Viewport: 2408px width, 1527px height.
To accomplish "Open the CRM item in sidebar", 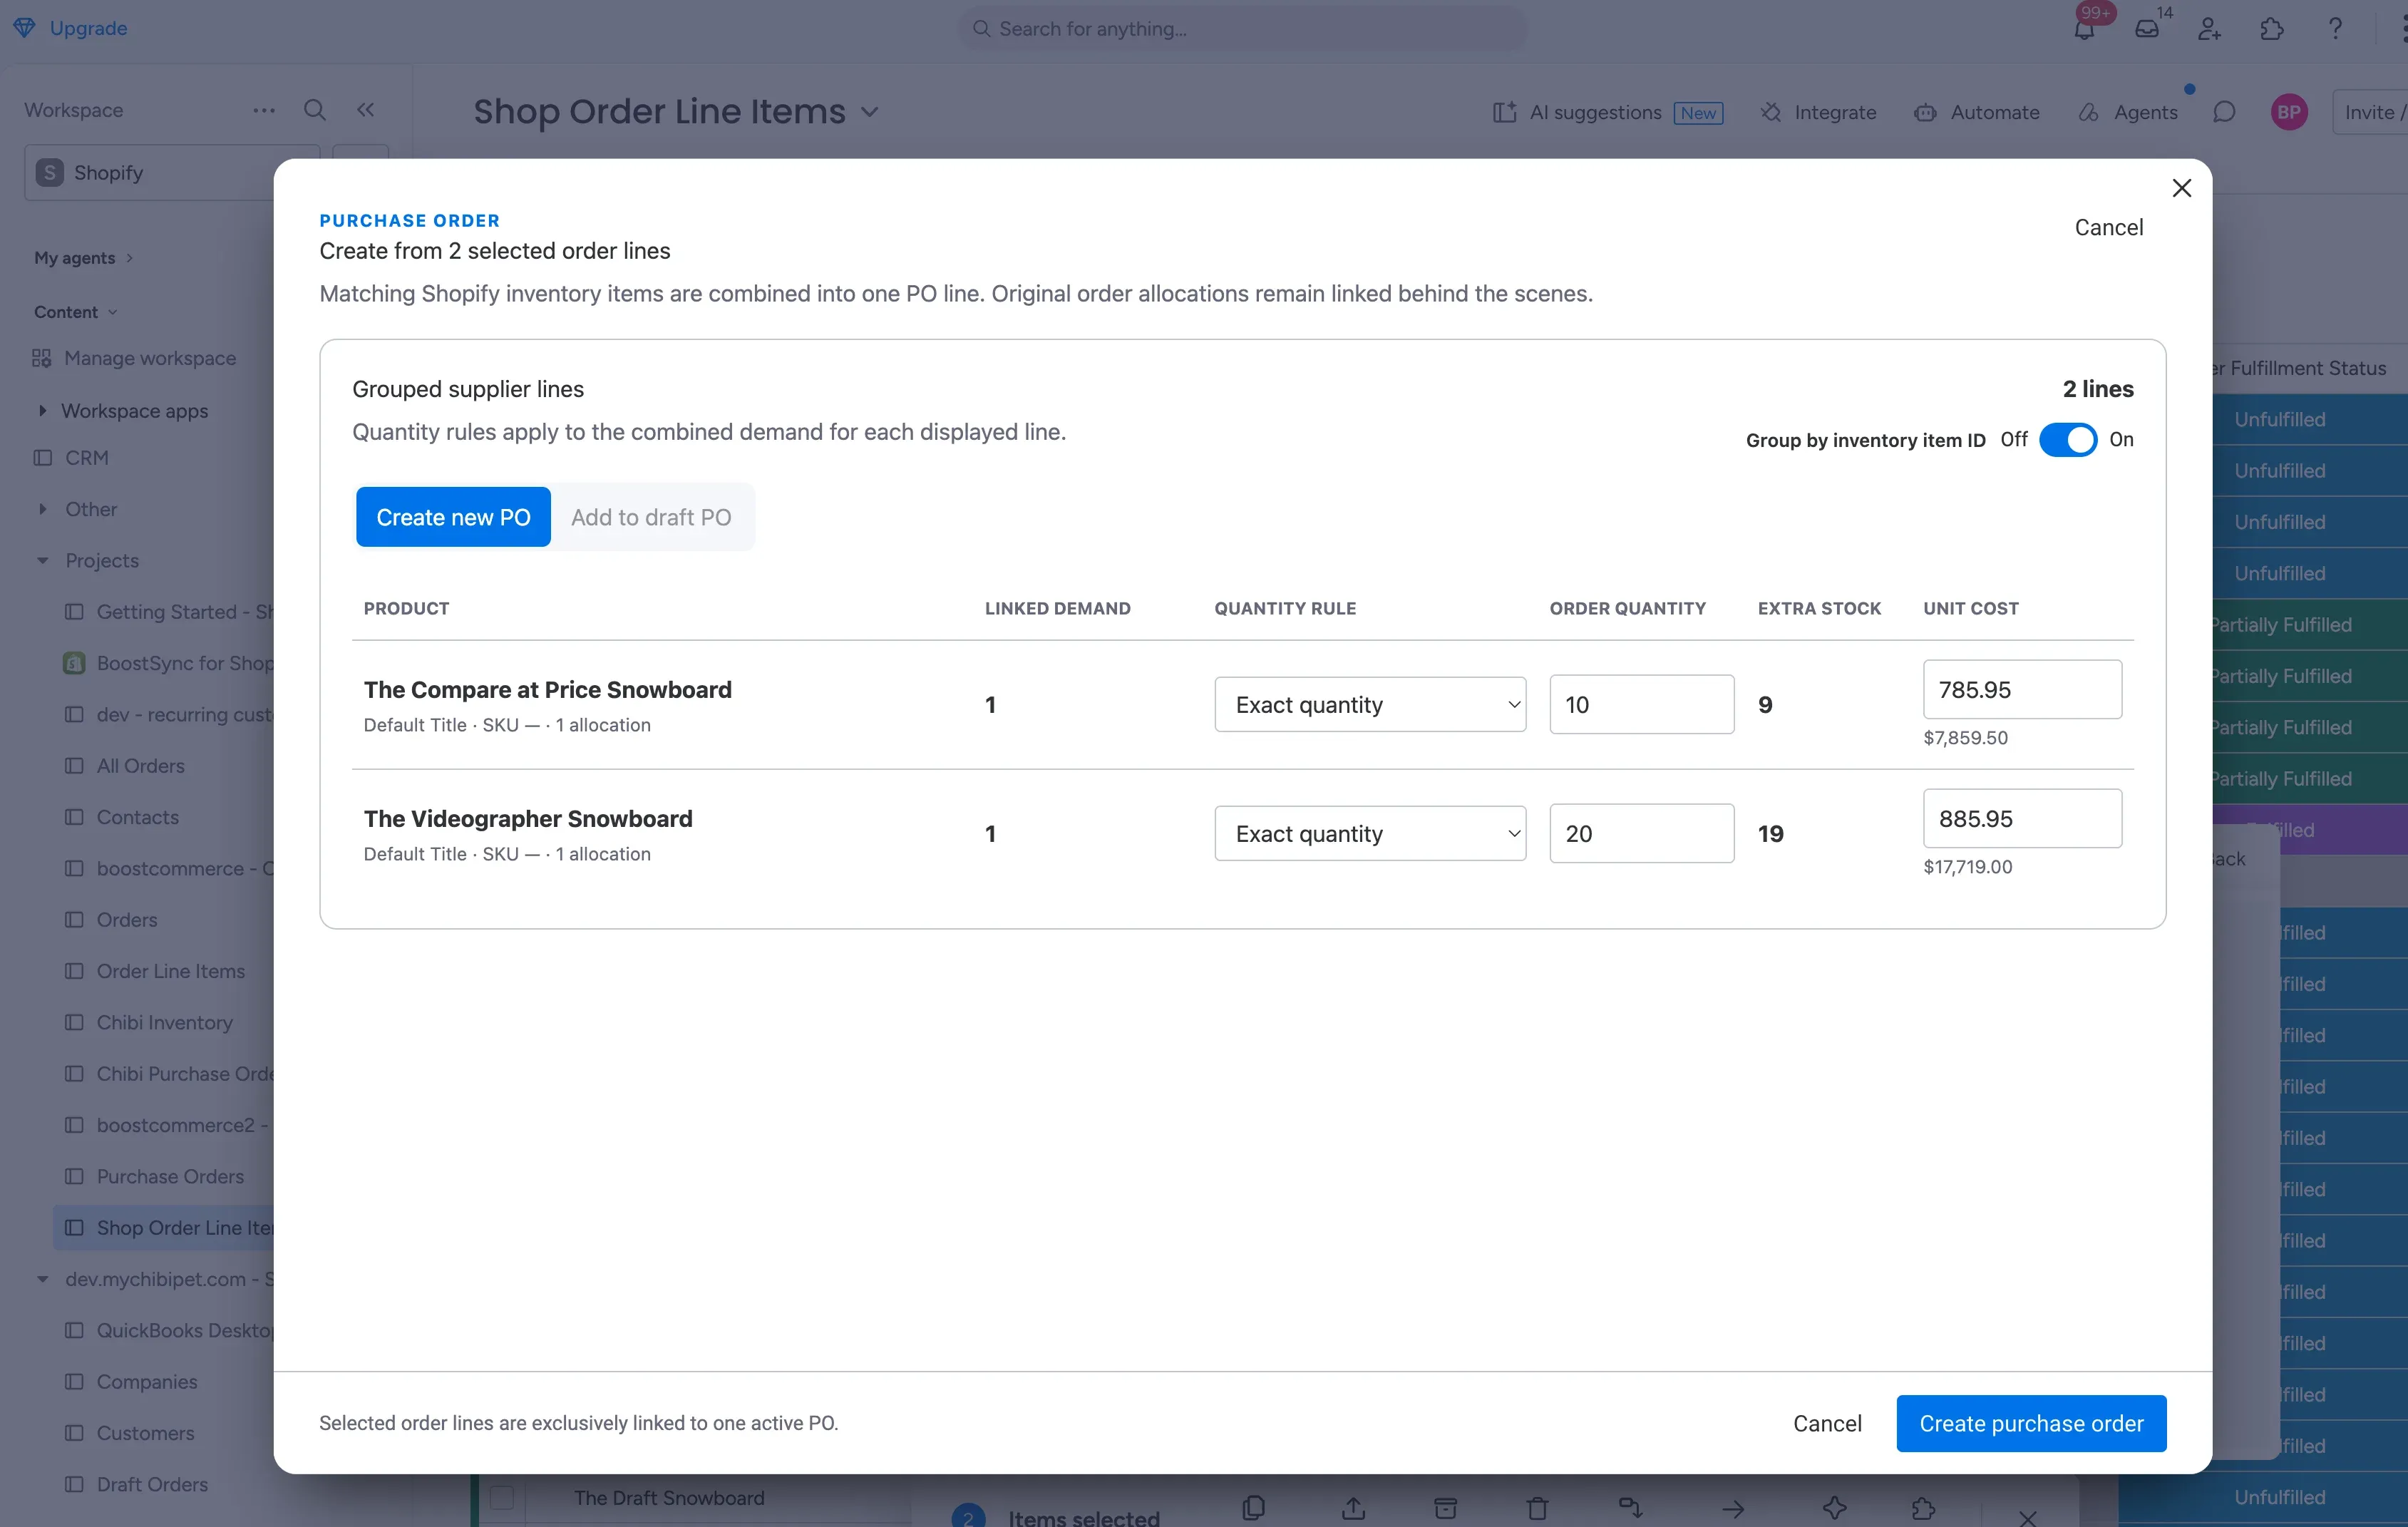I will point(86,457).
